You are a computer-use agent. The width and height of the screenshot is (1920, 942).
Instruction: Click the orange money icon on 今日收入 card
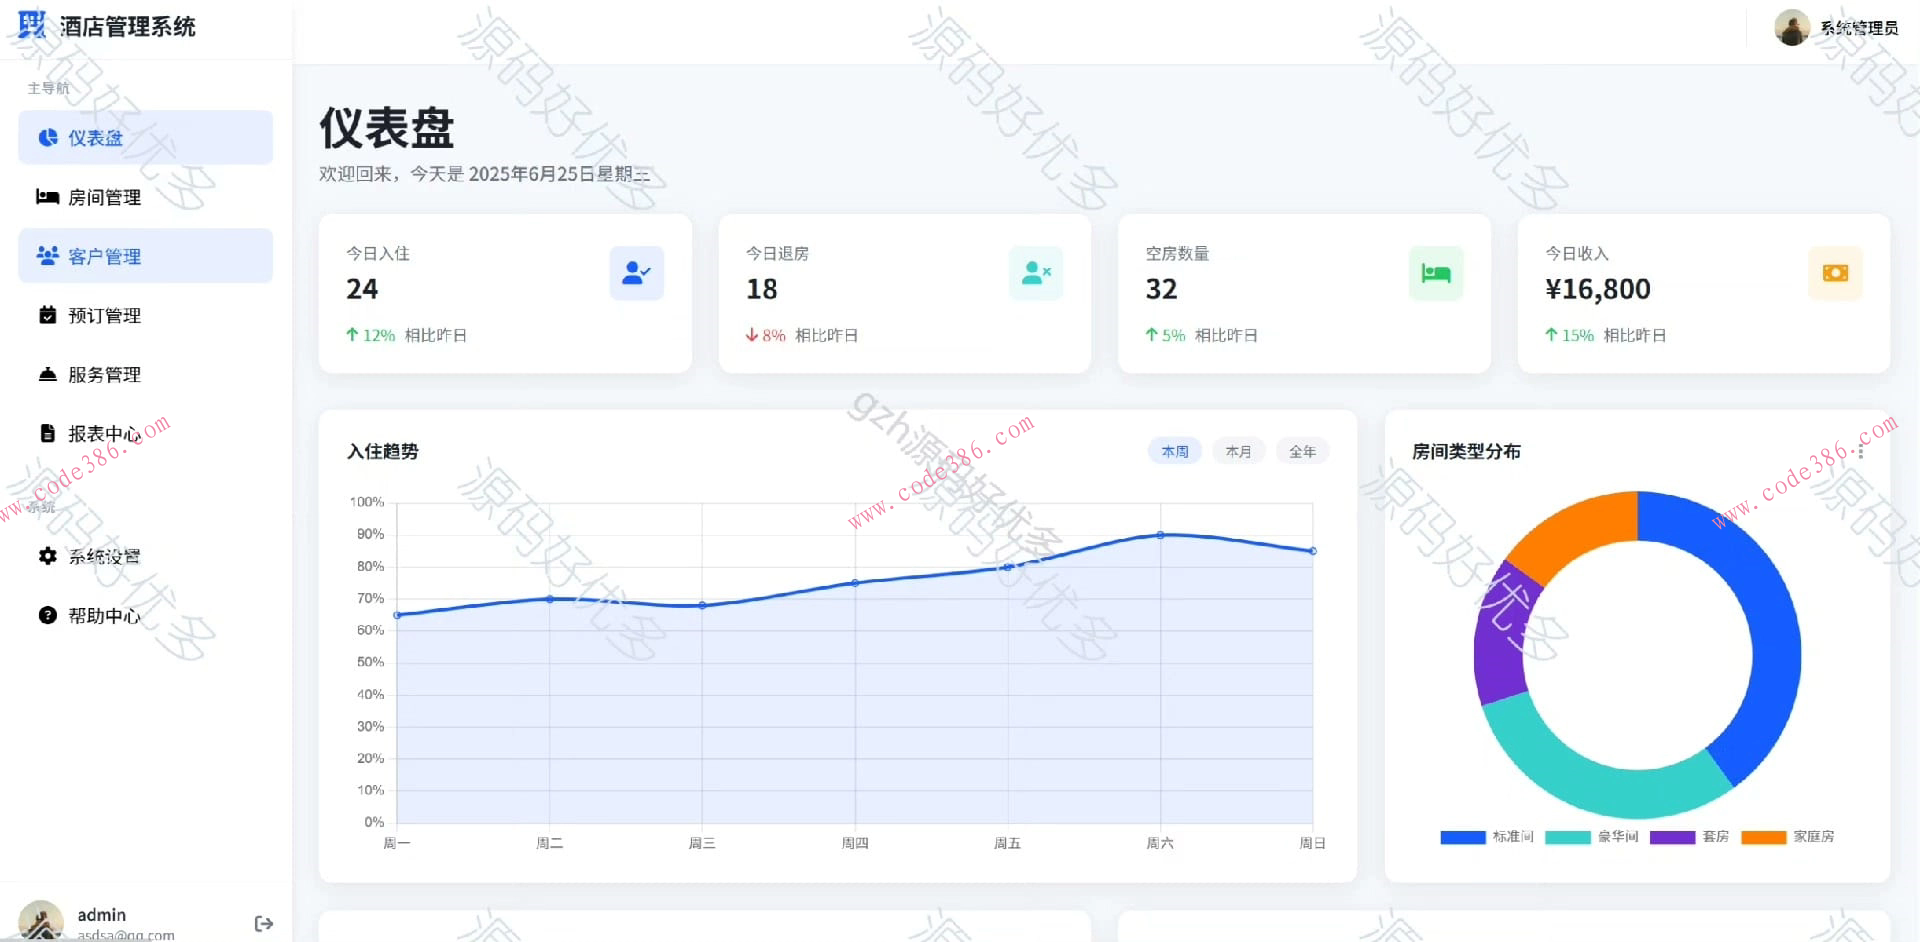pyautogui.click(x=1835, y=273)
